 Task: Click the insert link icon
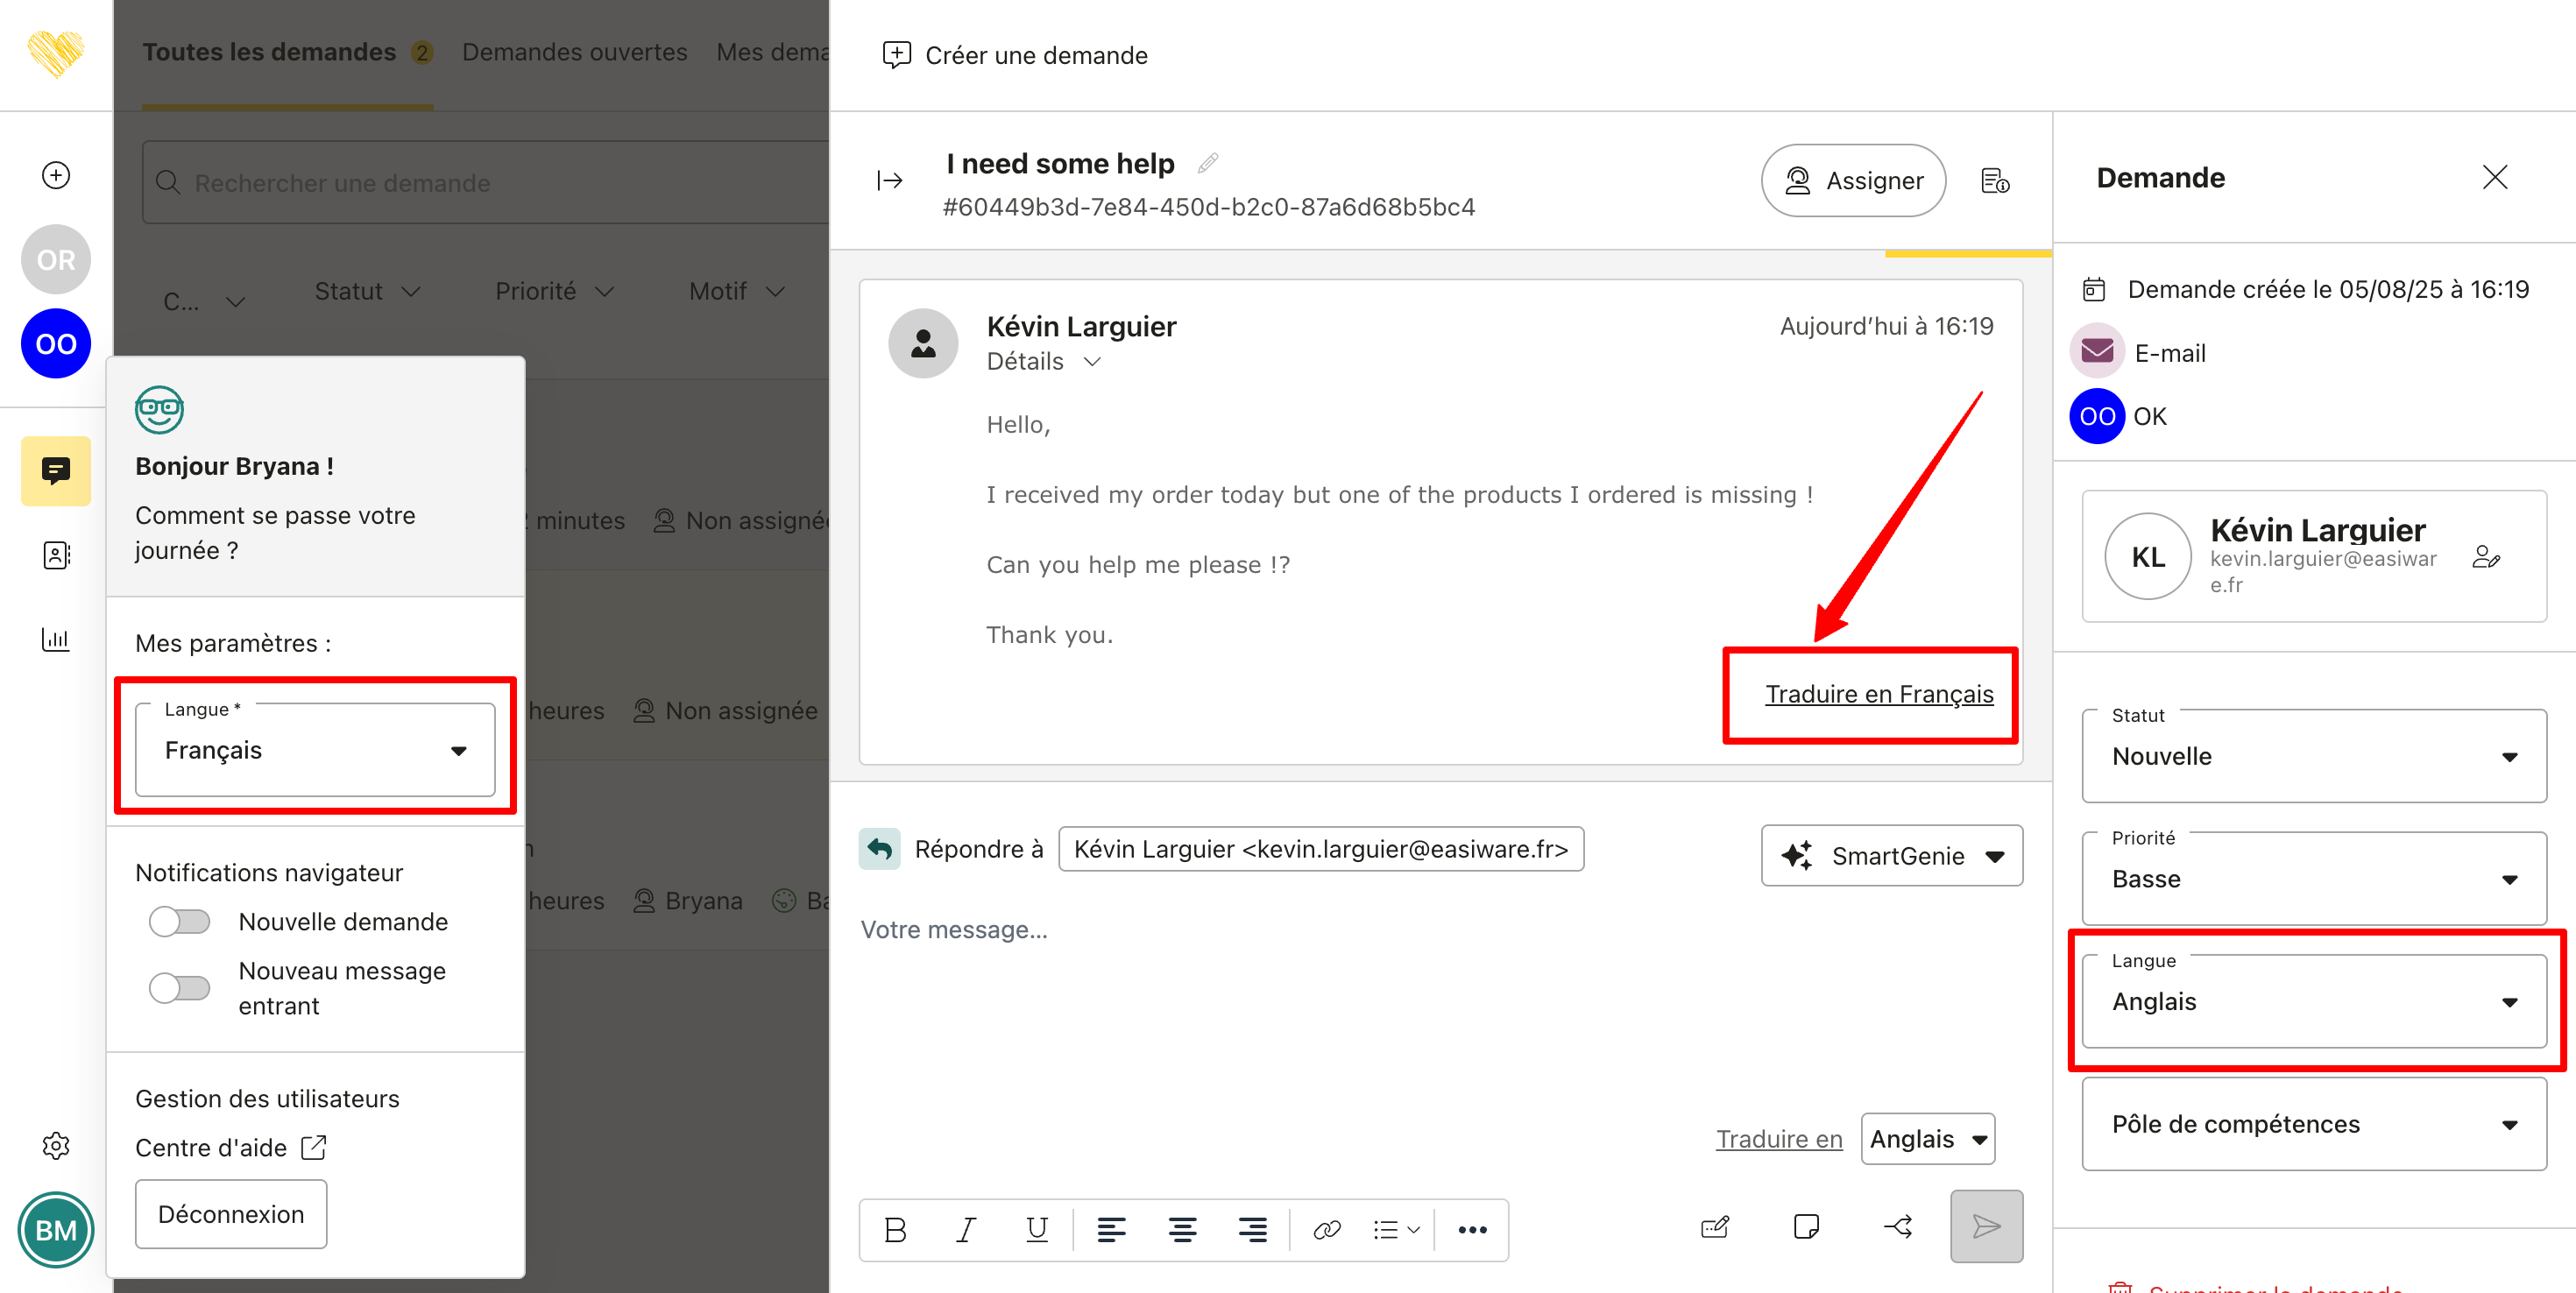pyautogui.click(x=1326, y=1229)
